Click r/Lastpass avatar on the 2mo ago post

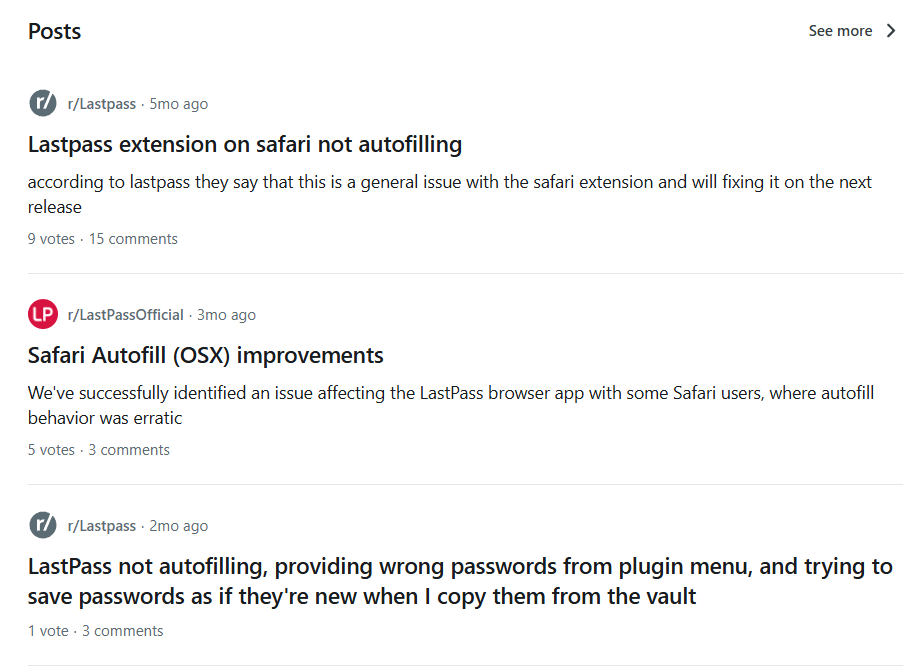(43, 525)
